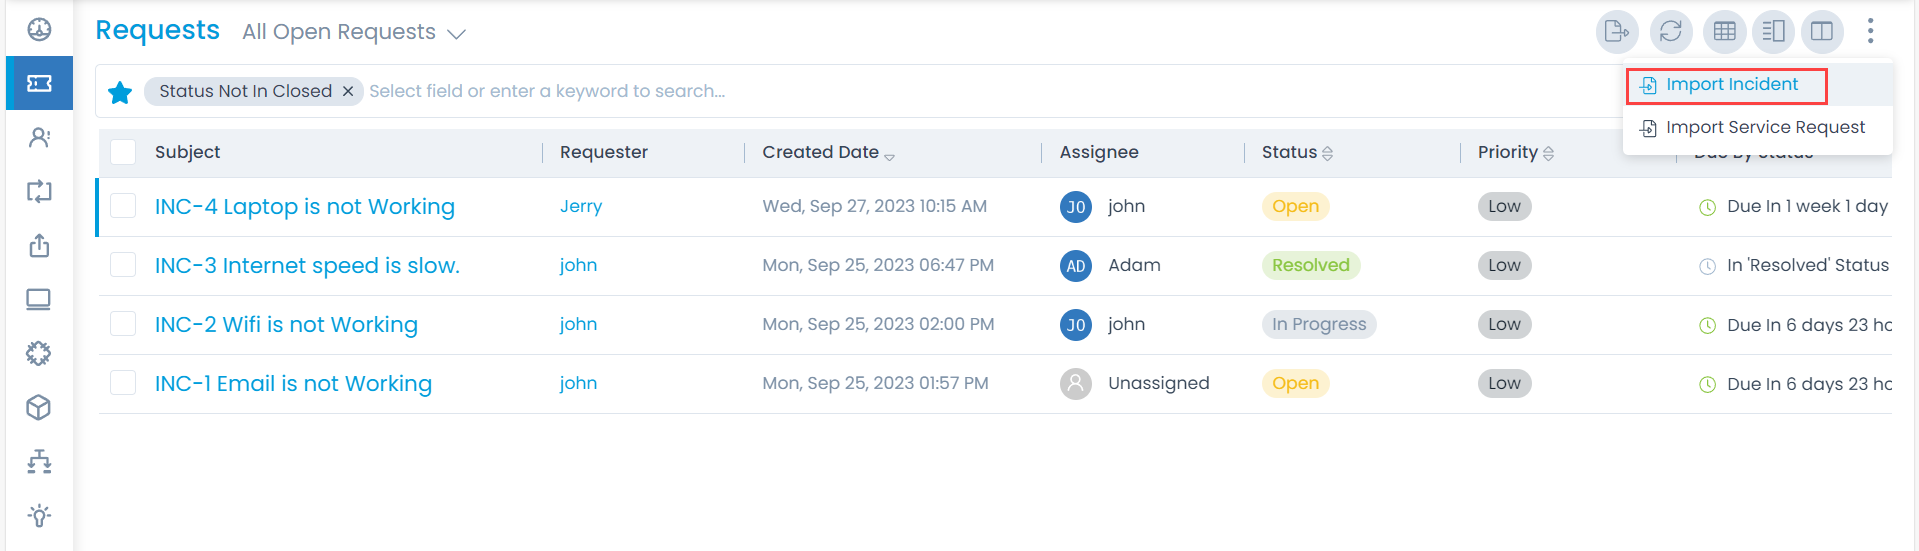This screenshot has width=1919, height=551.
Task: Choose Import Service Request menu item
Action: tap(1764, 128)
